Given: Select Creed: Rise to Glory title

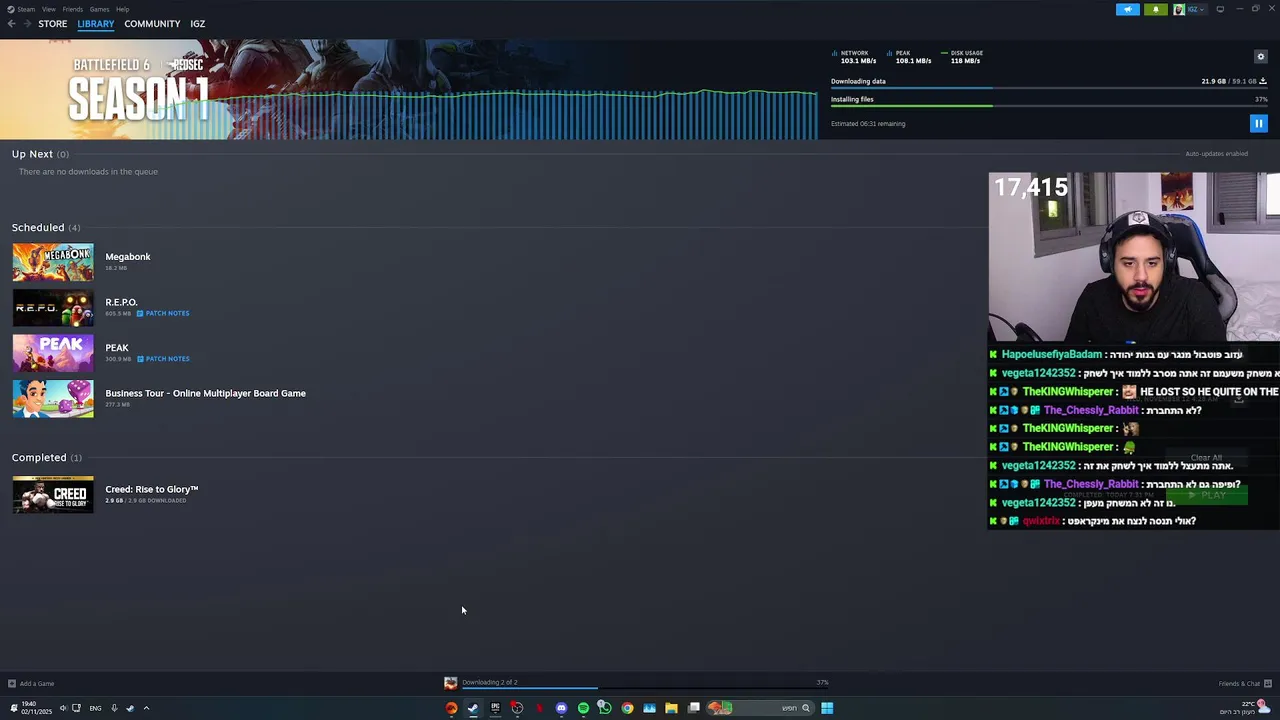Looking at the screenshot, I should click(x=152, y=489).
